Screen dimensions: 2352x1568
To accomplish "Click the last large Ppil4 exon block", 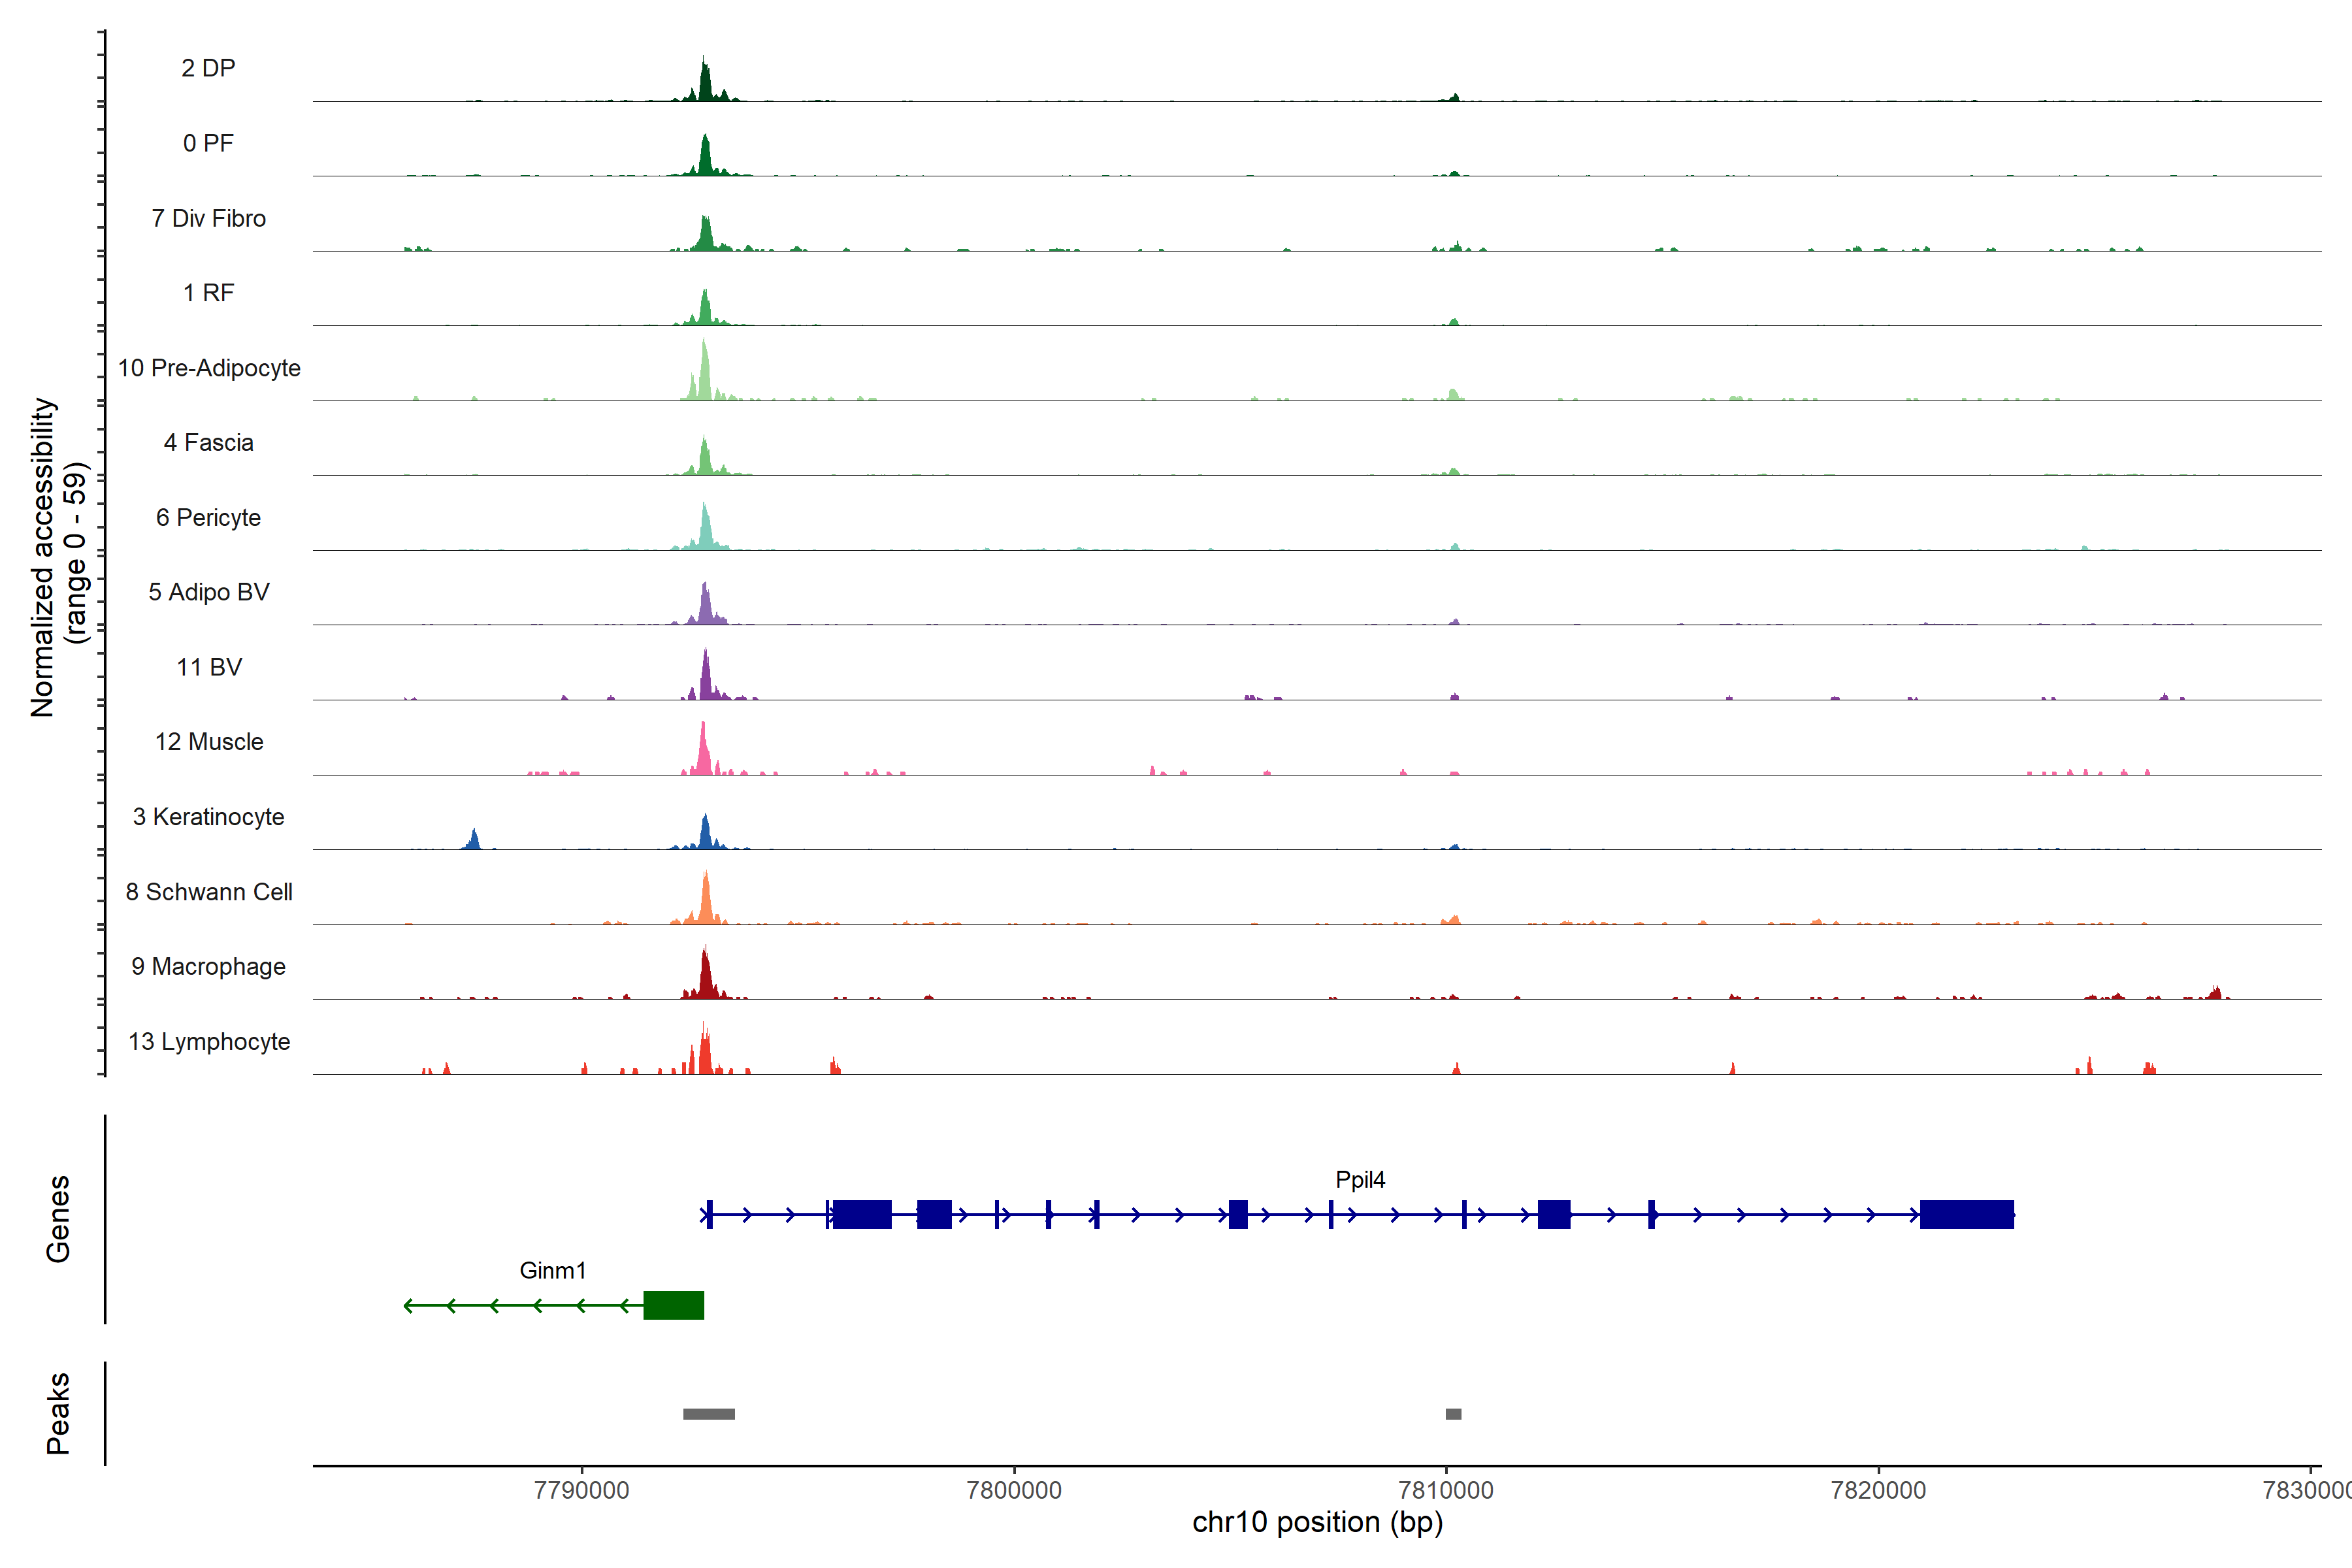I will pyautogui.click(x=1966, y=1214).
